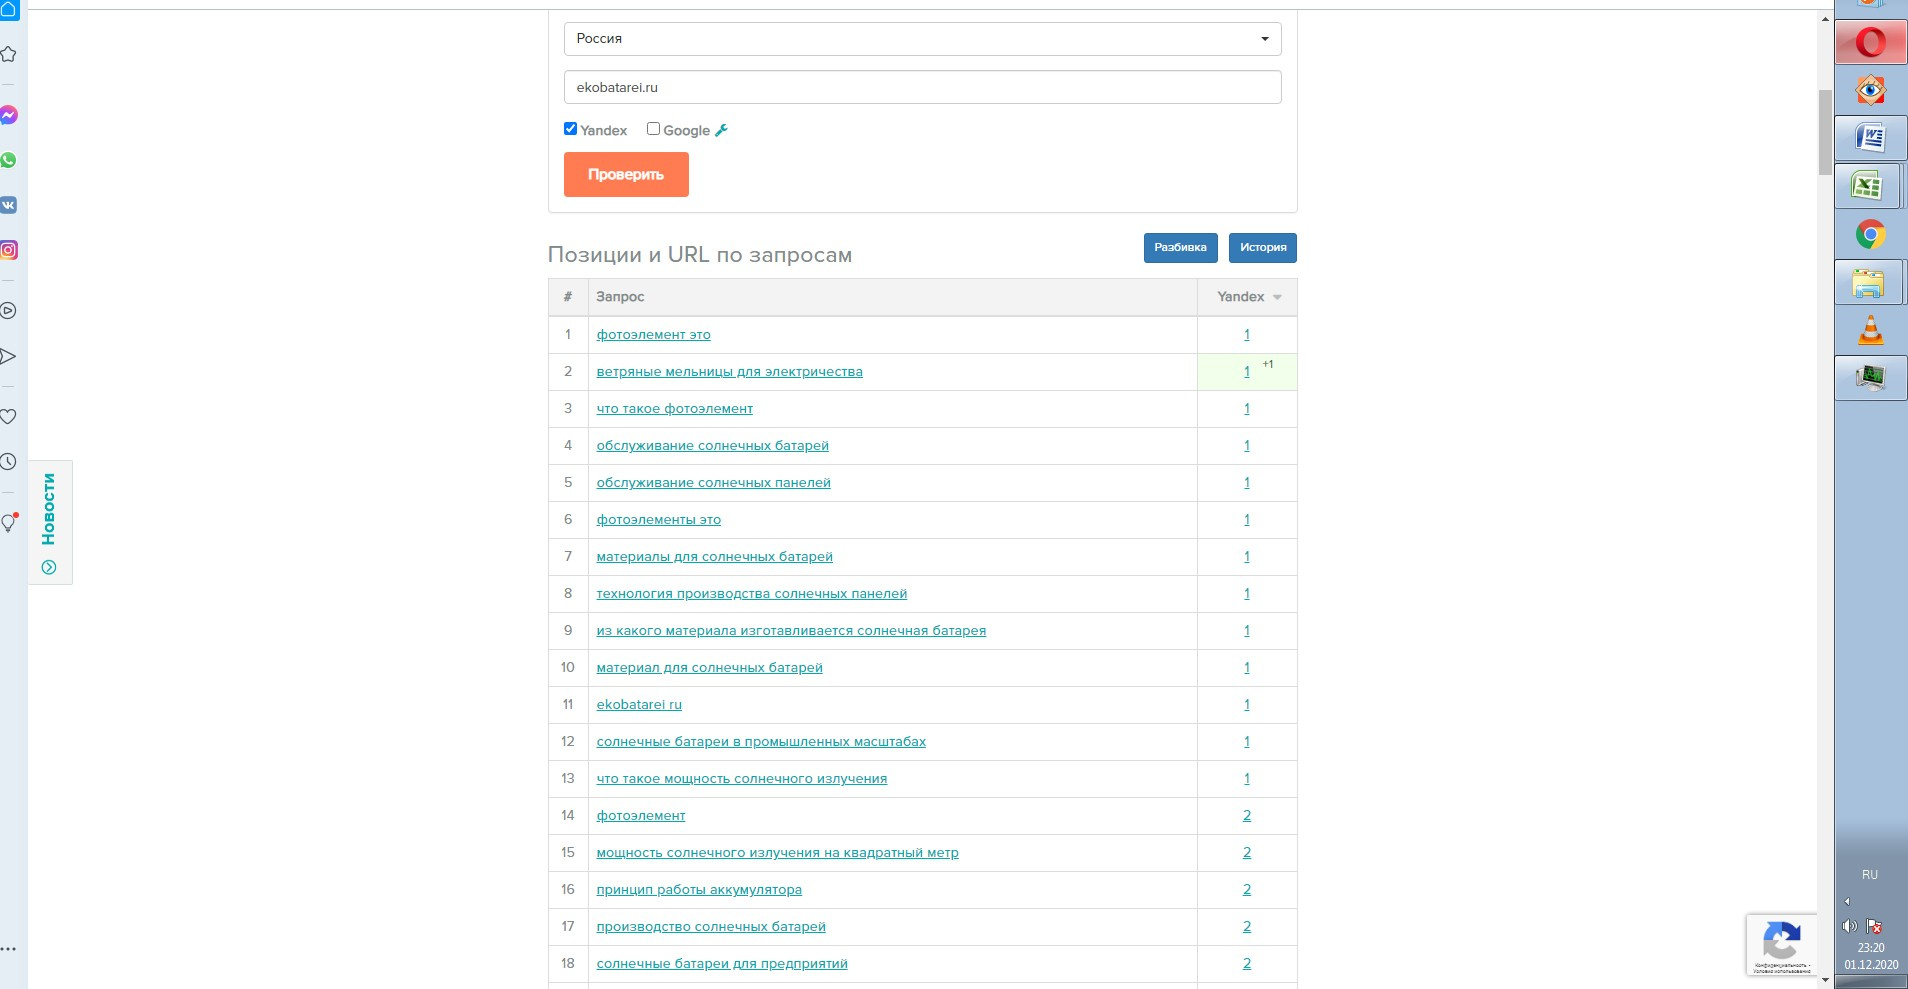Open WhatsApp in the Opera sidebar
Viewport: 1908px width, 989px height.
(9, 160)
